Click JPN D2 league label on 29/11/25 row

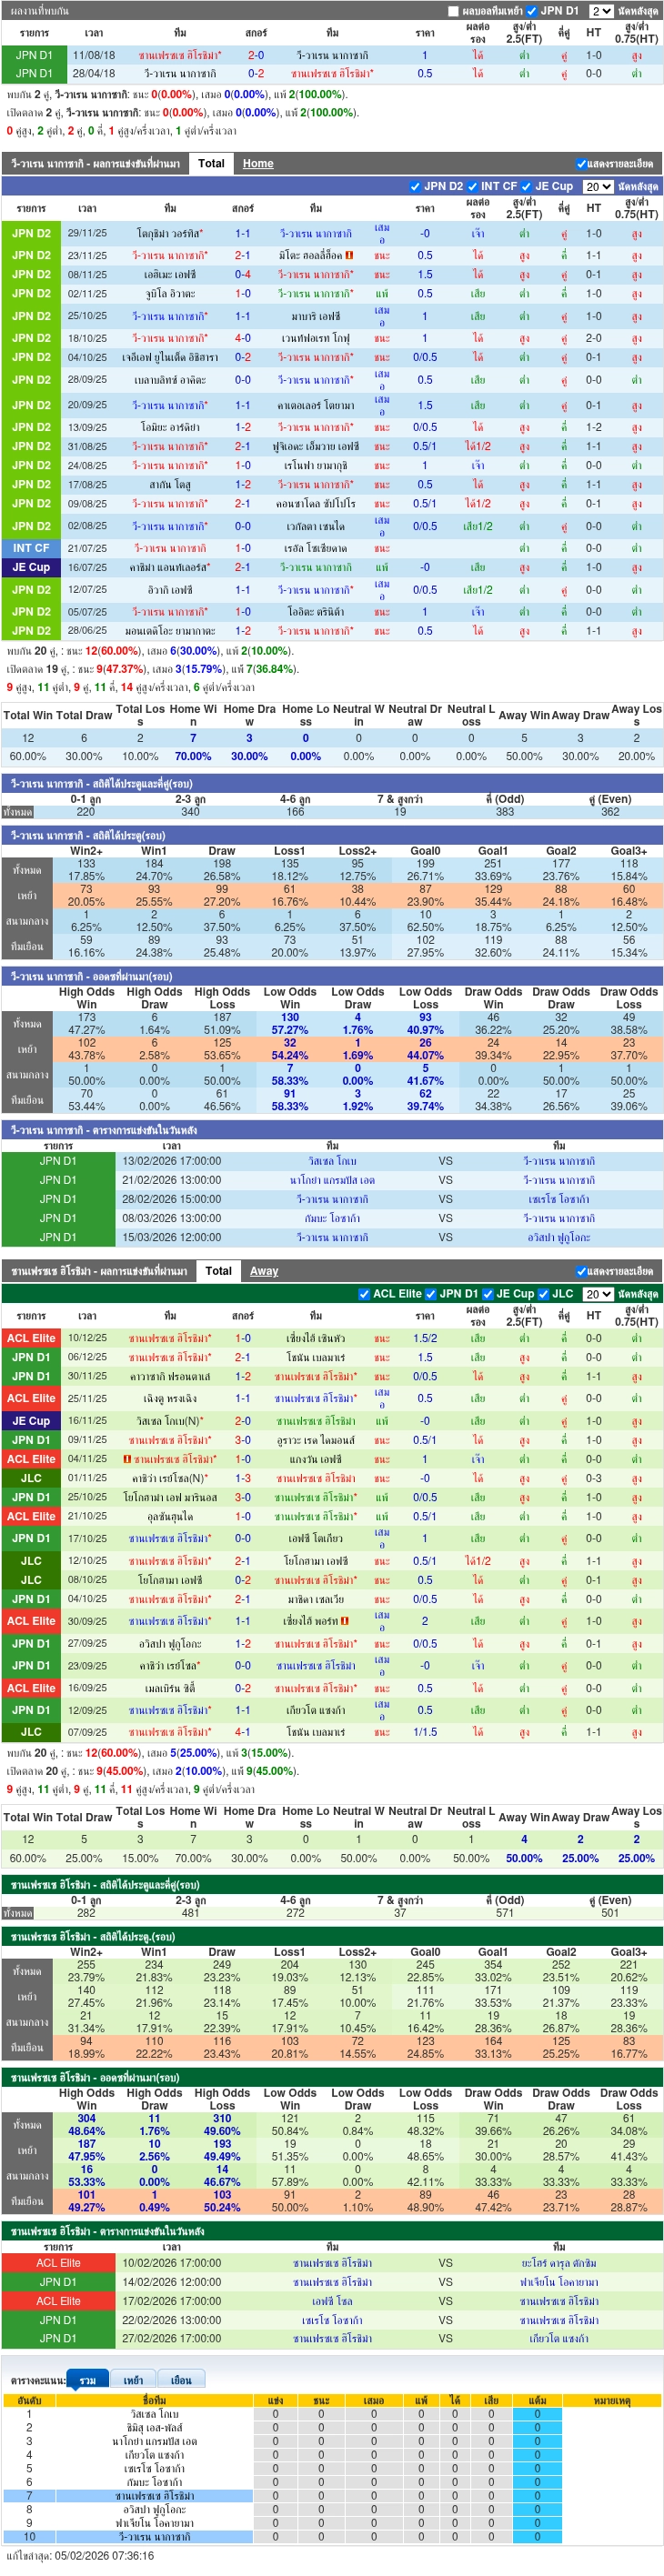click(x=31, y=234)
